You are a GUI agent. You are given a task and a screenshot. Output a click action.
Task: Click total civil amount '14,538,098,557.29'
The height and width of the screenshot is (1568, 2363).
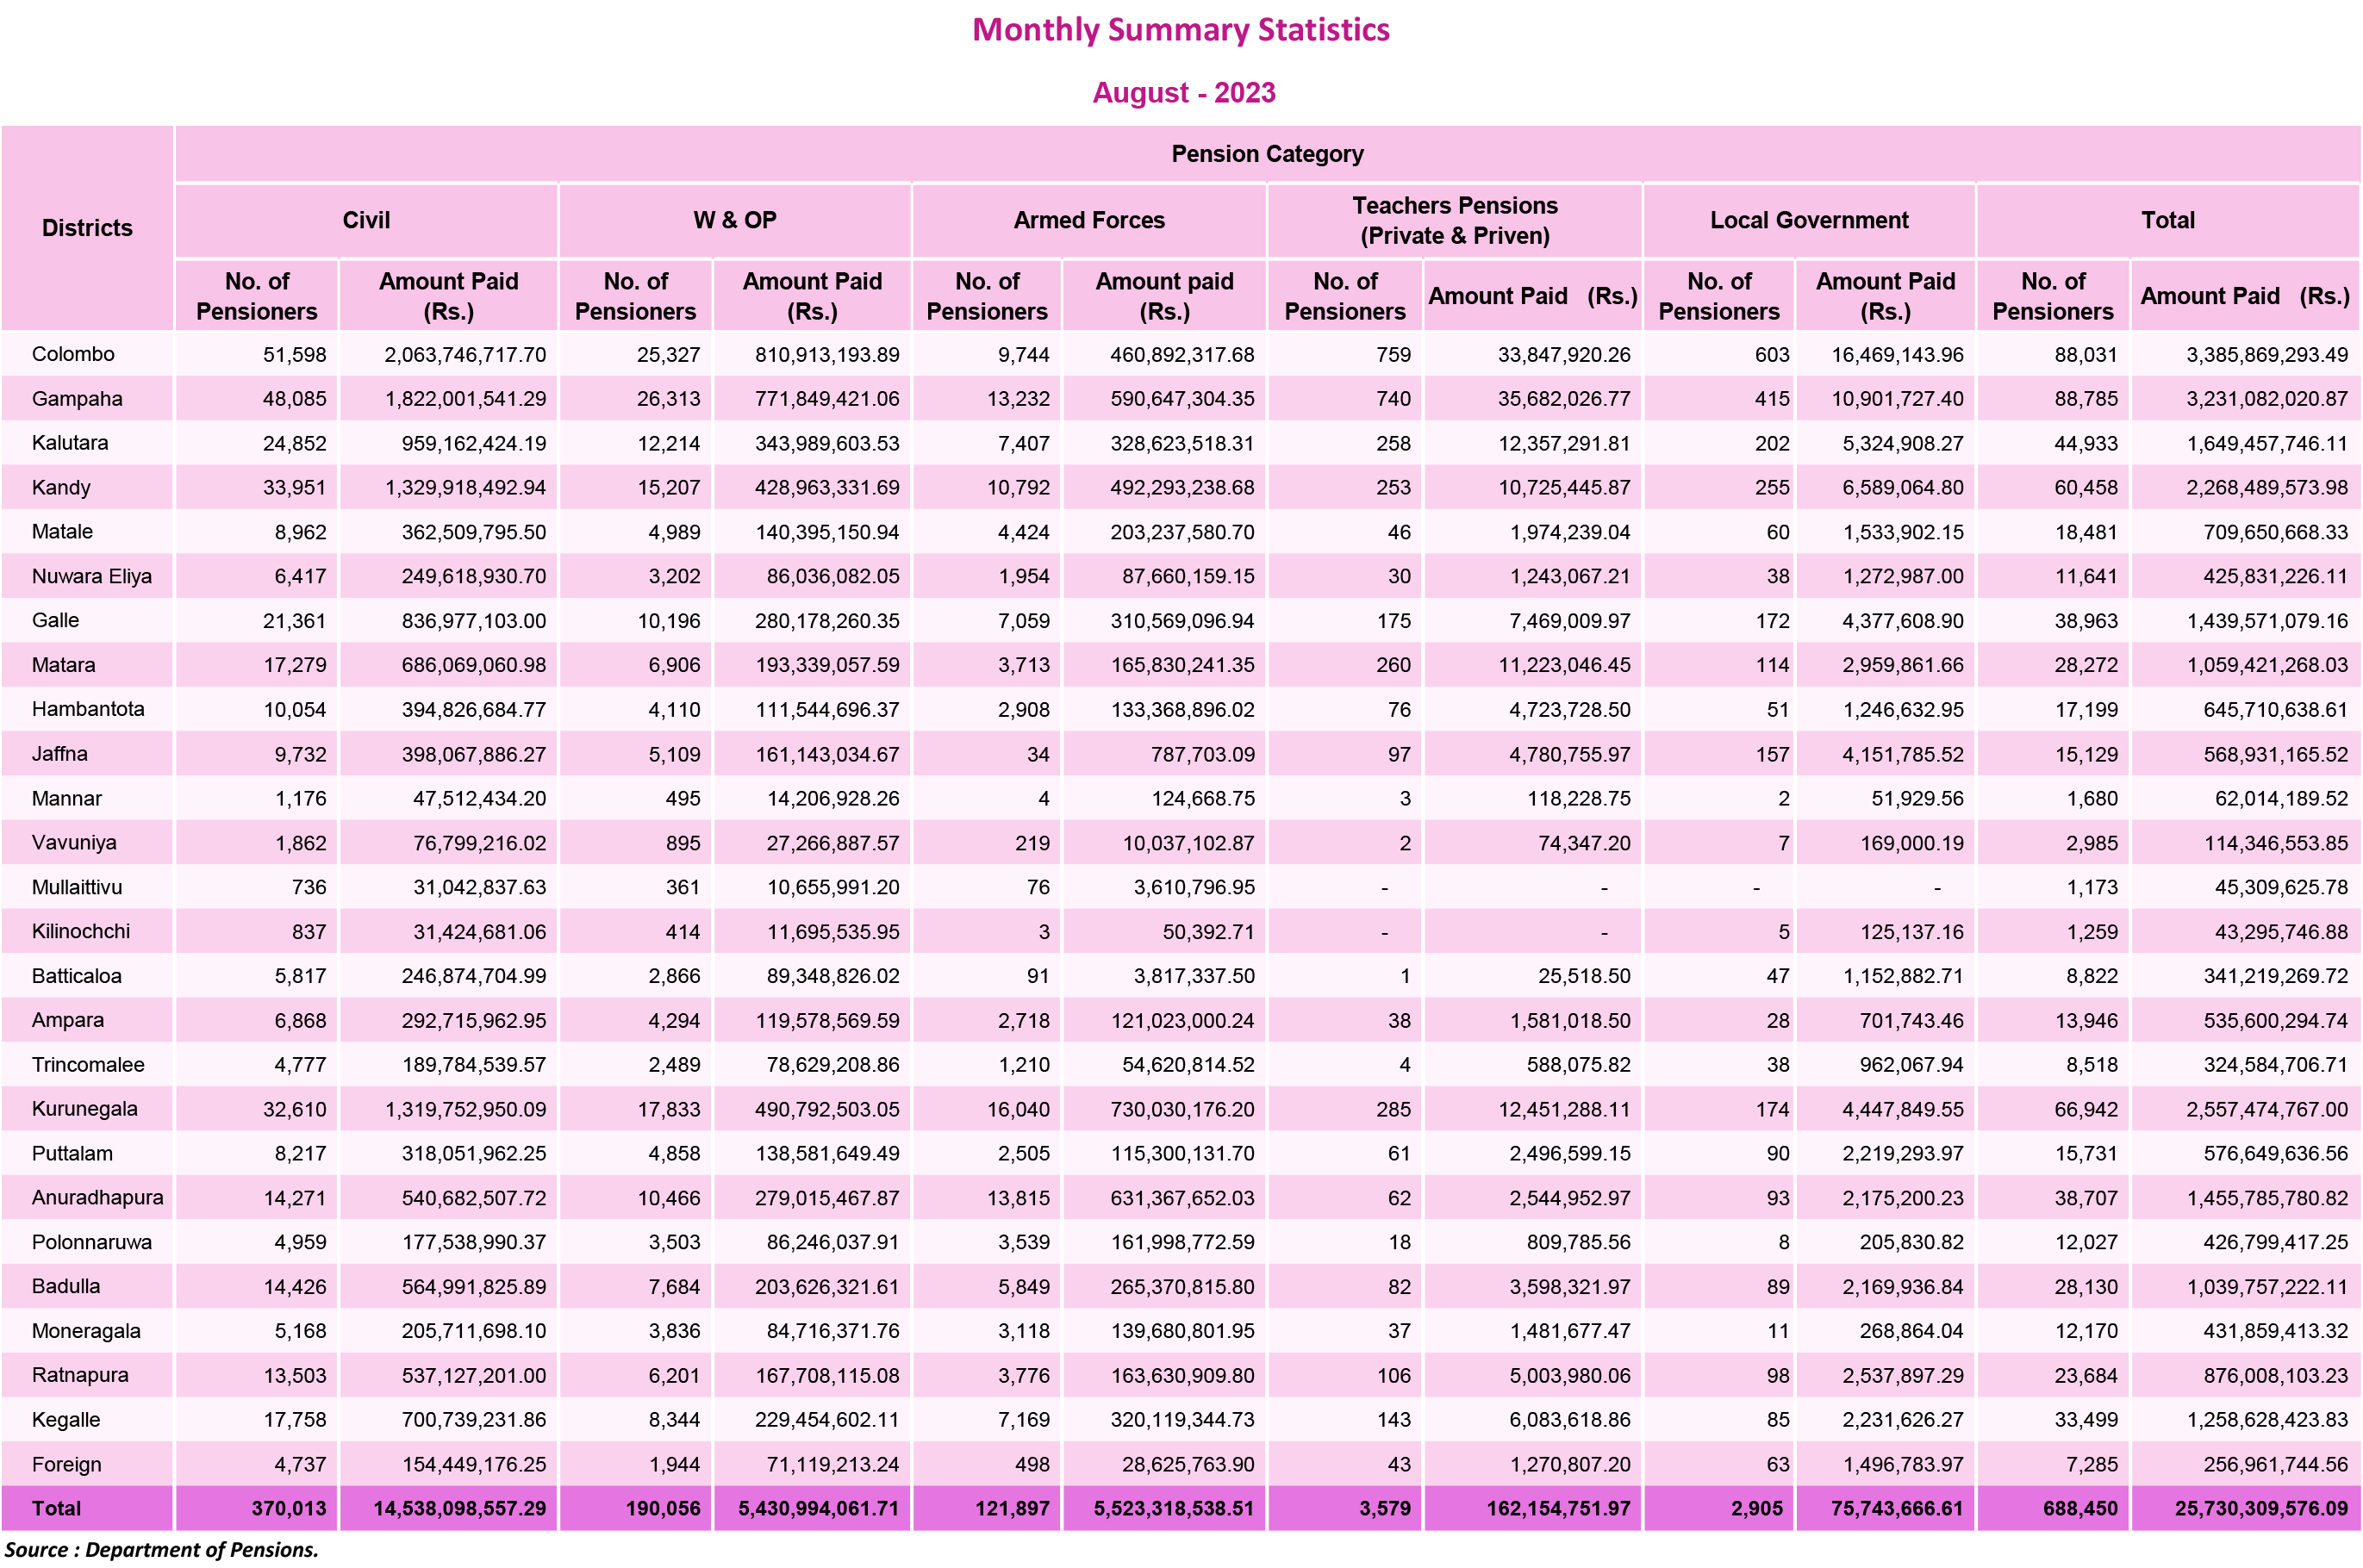point(460,1508)
